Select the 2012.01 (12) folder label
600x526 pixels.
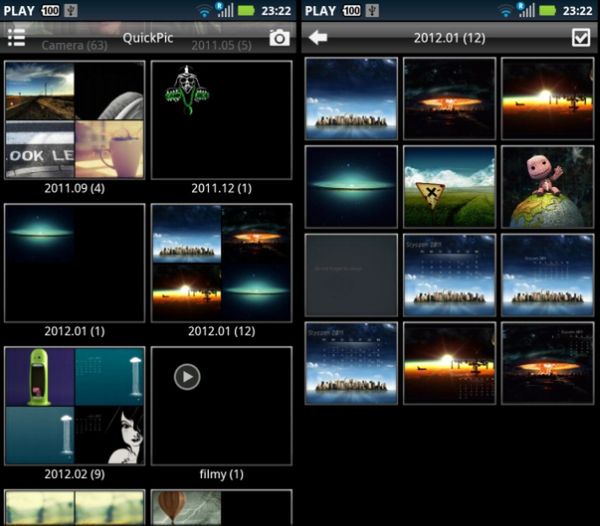coord(222,331)
